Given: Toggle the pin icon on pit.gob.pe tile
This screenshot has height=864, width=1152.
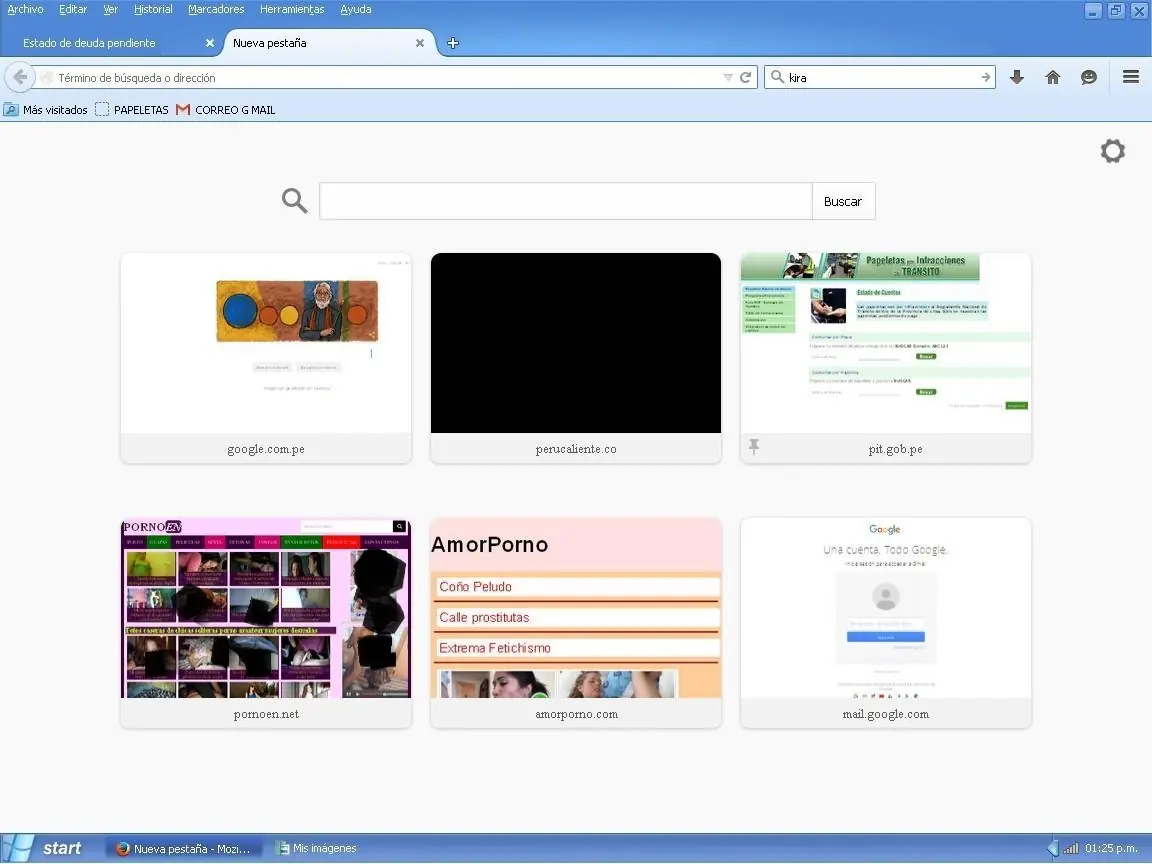Looking at the screenshot, I should pos(754,447).
